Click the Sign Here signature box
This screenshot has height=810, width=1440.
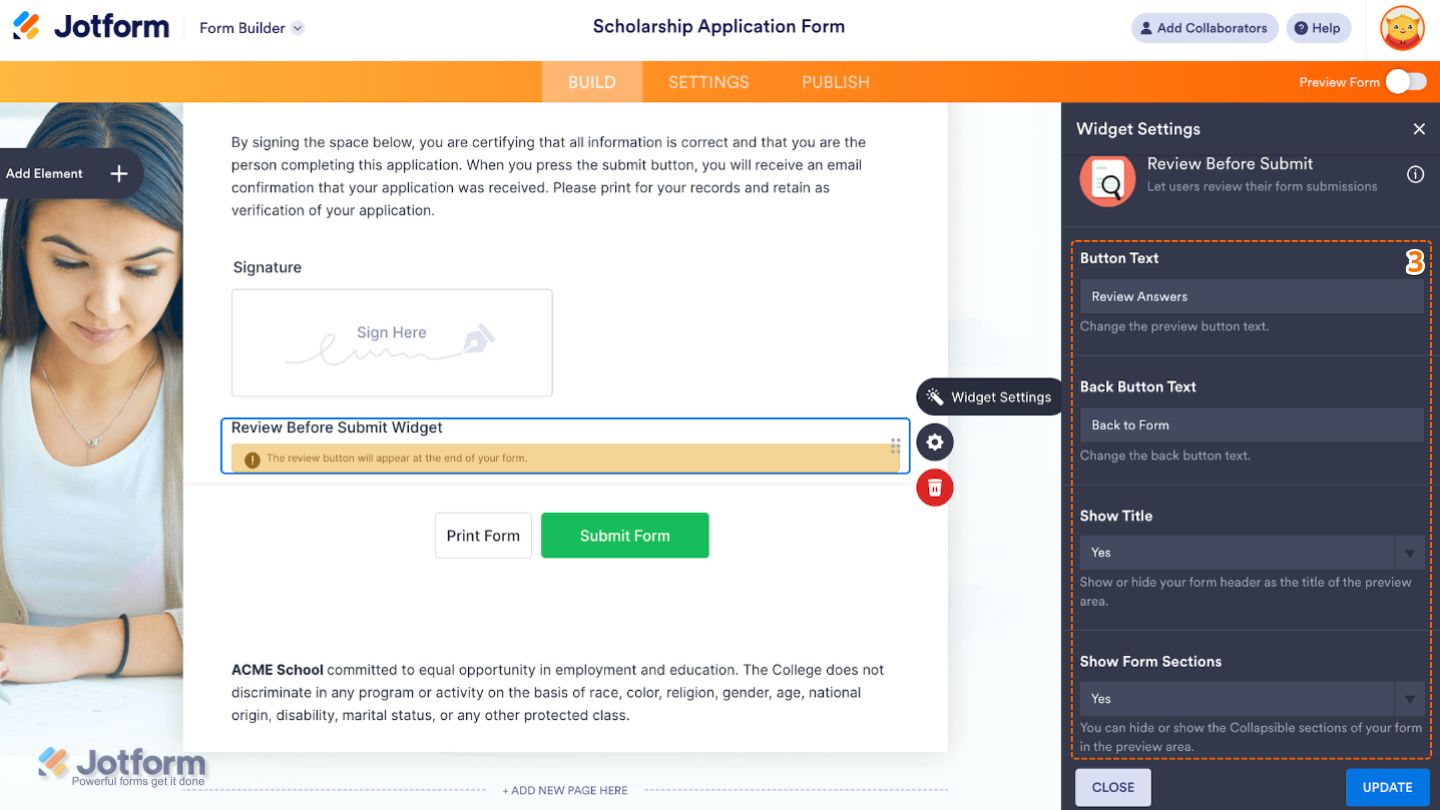[x=392, y=343]
